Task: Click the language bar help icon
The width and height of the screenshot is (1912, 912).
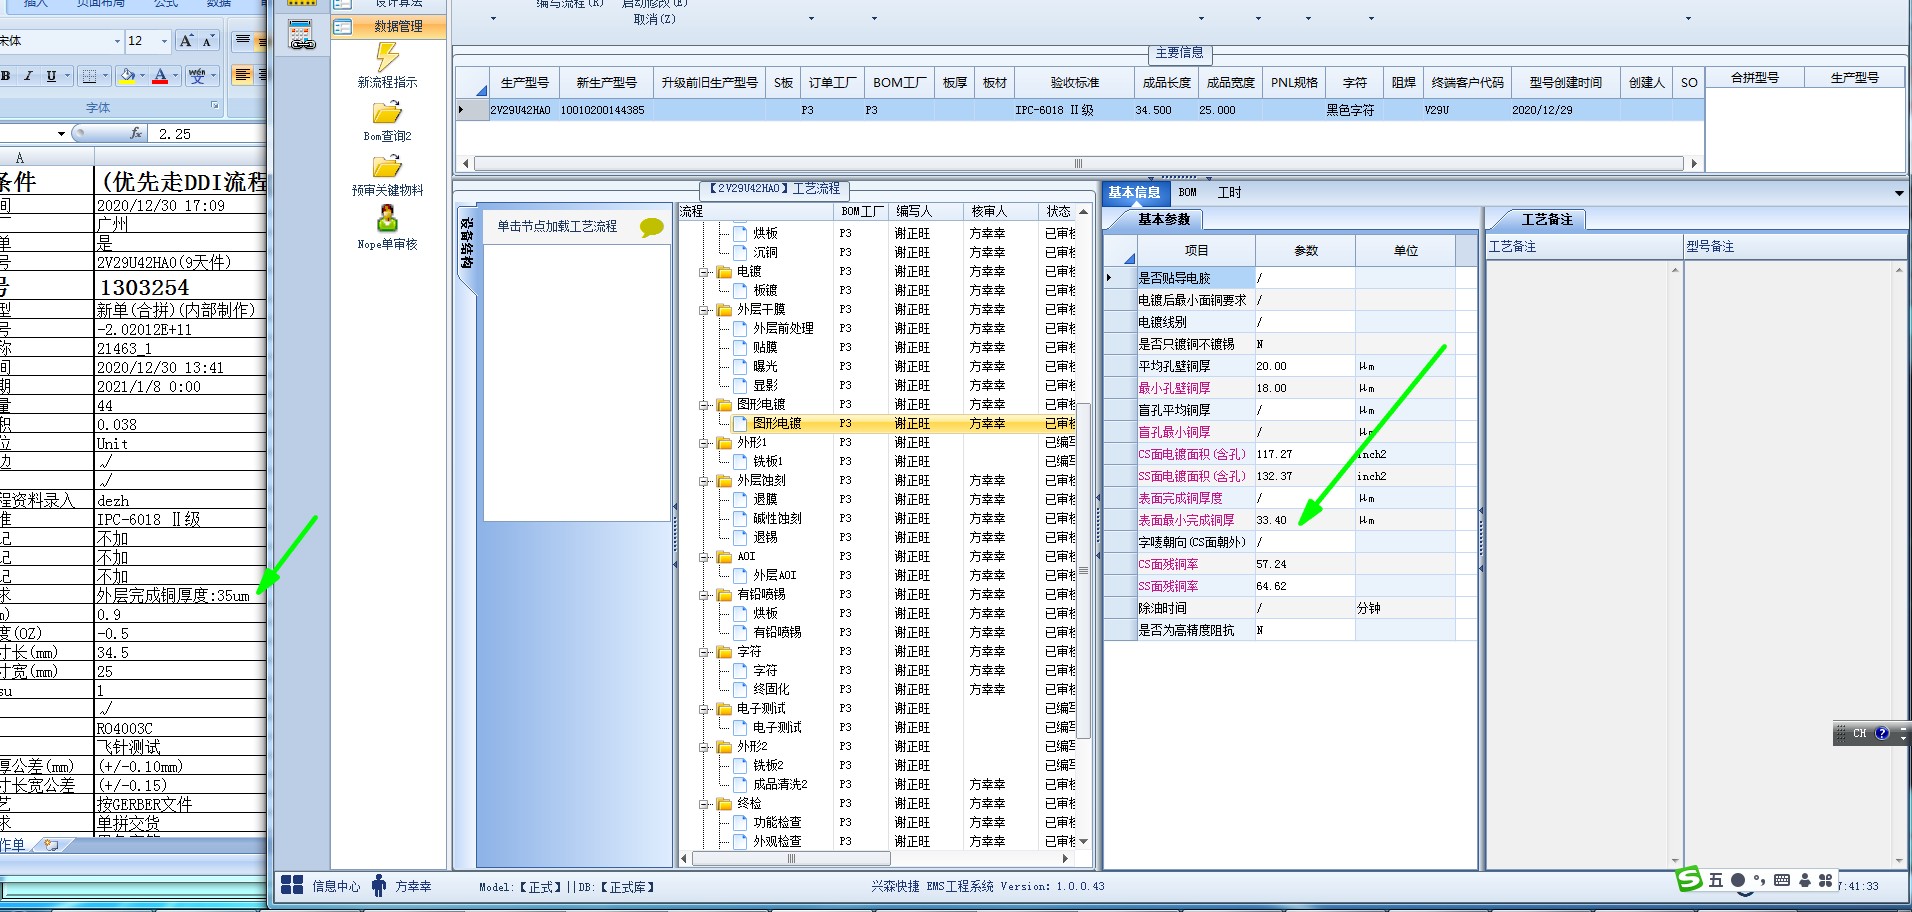Action: [1882, 733]
